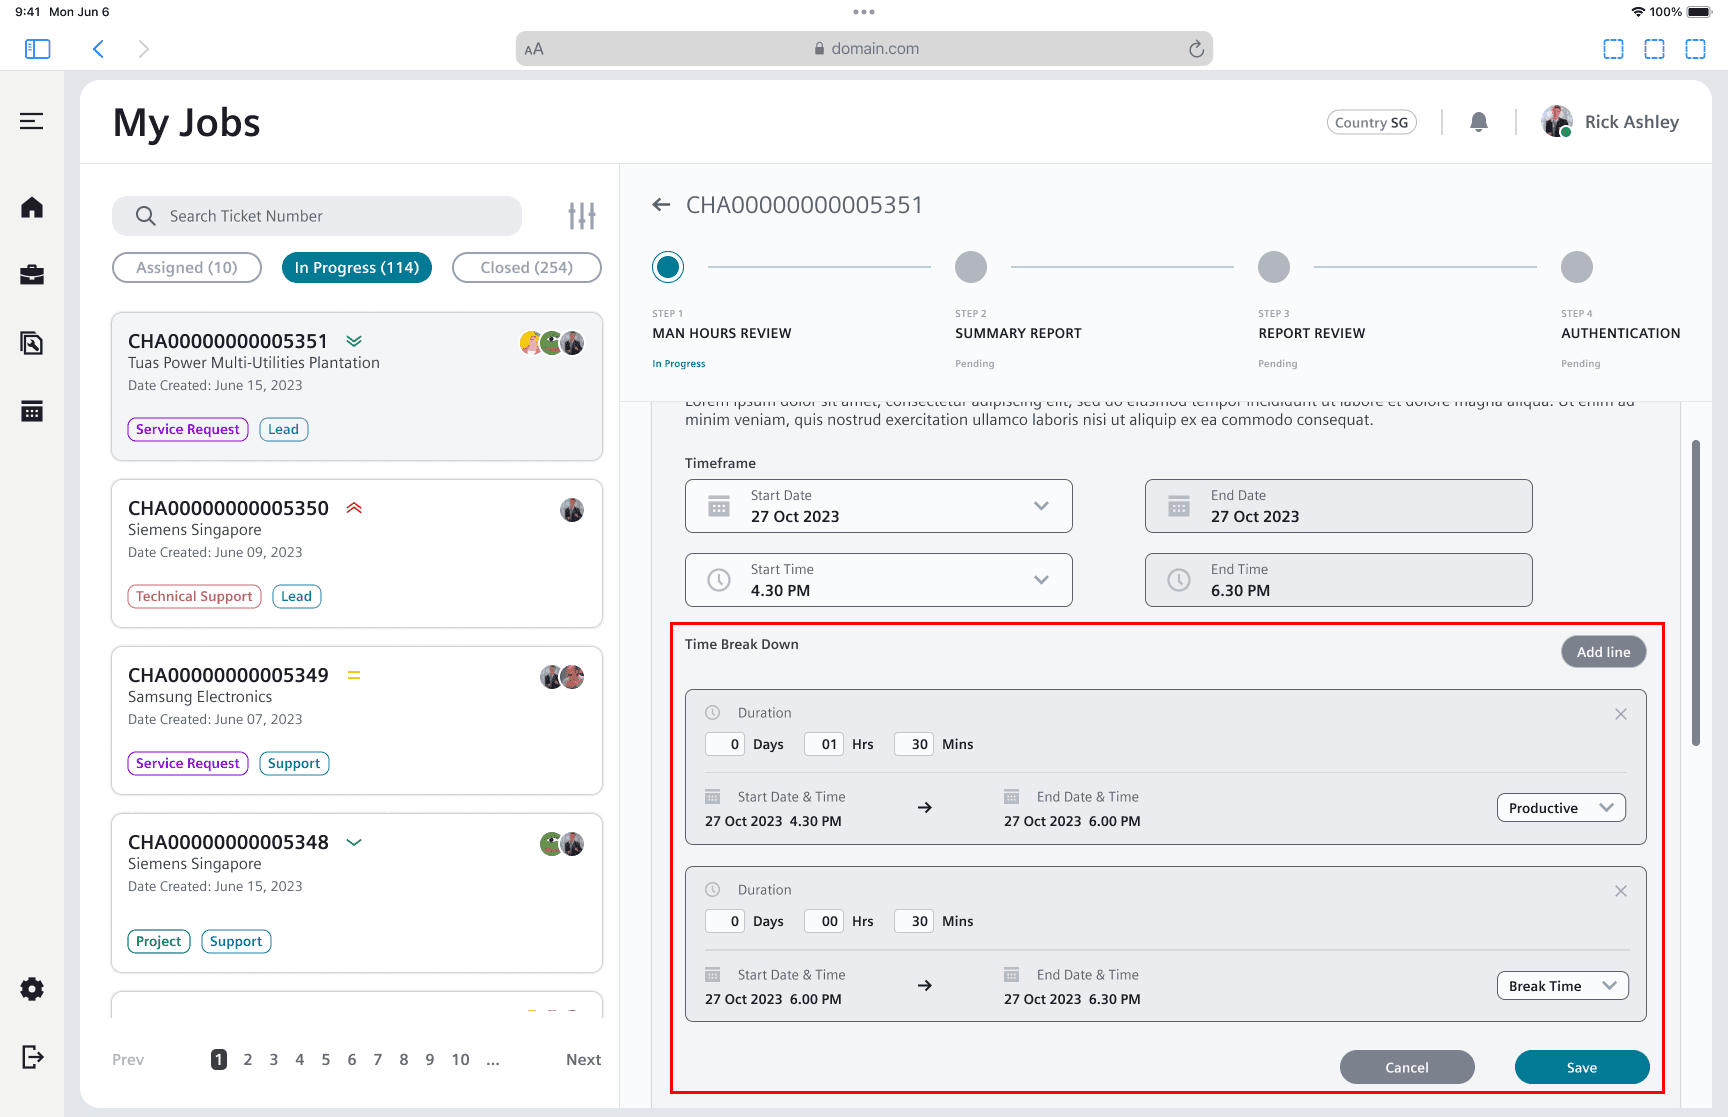Click Days field in first duration
This screenshot has width=1728, height=1117.
coord(725,744)
